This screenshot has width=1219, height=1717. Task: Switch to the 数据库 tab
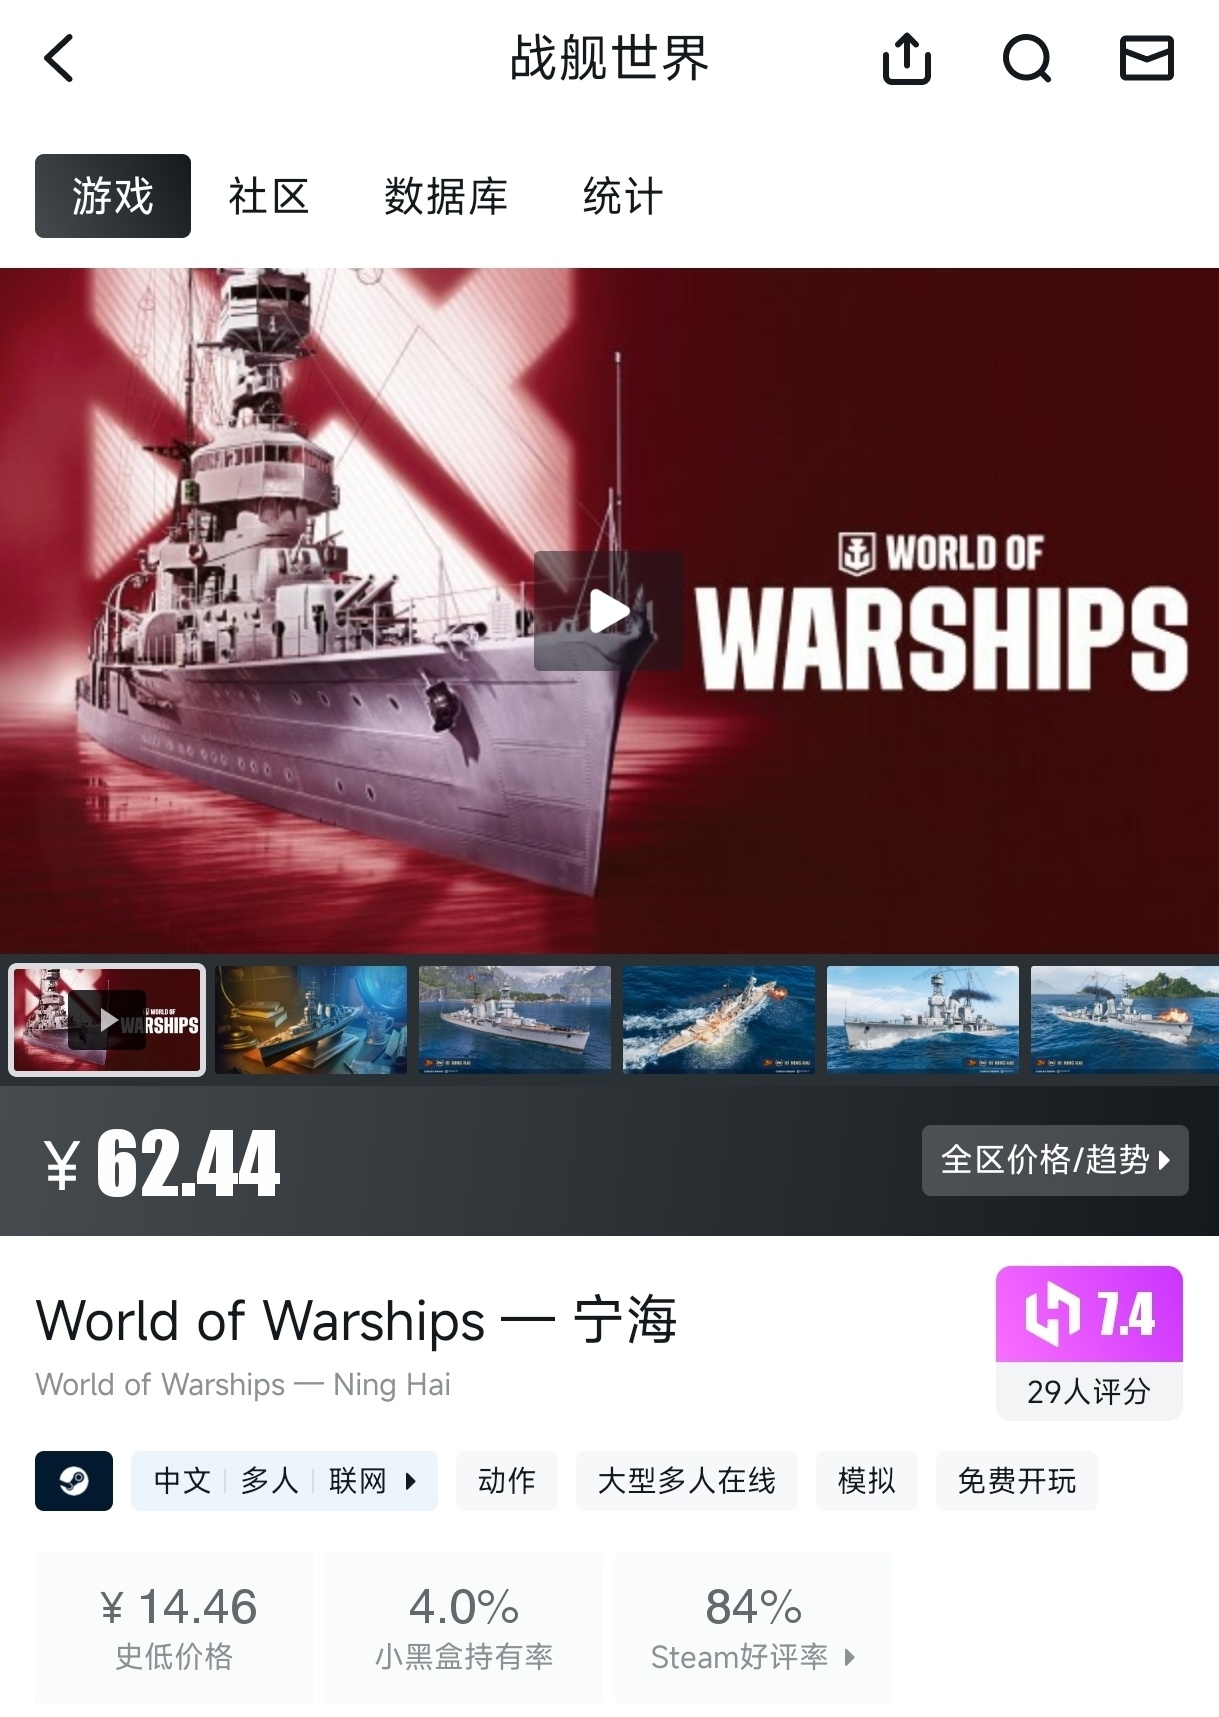coord(446,196)
